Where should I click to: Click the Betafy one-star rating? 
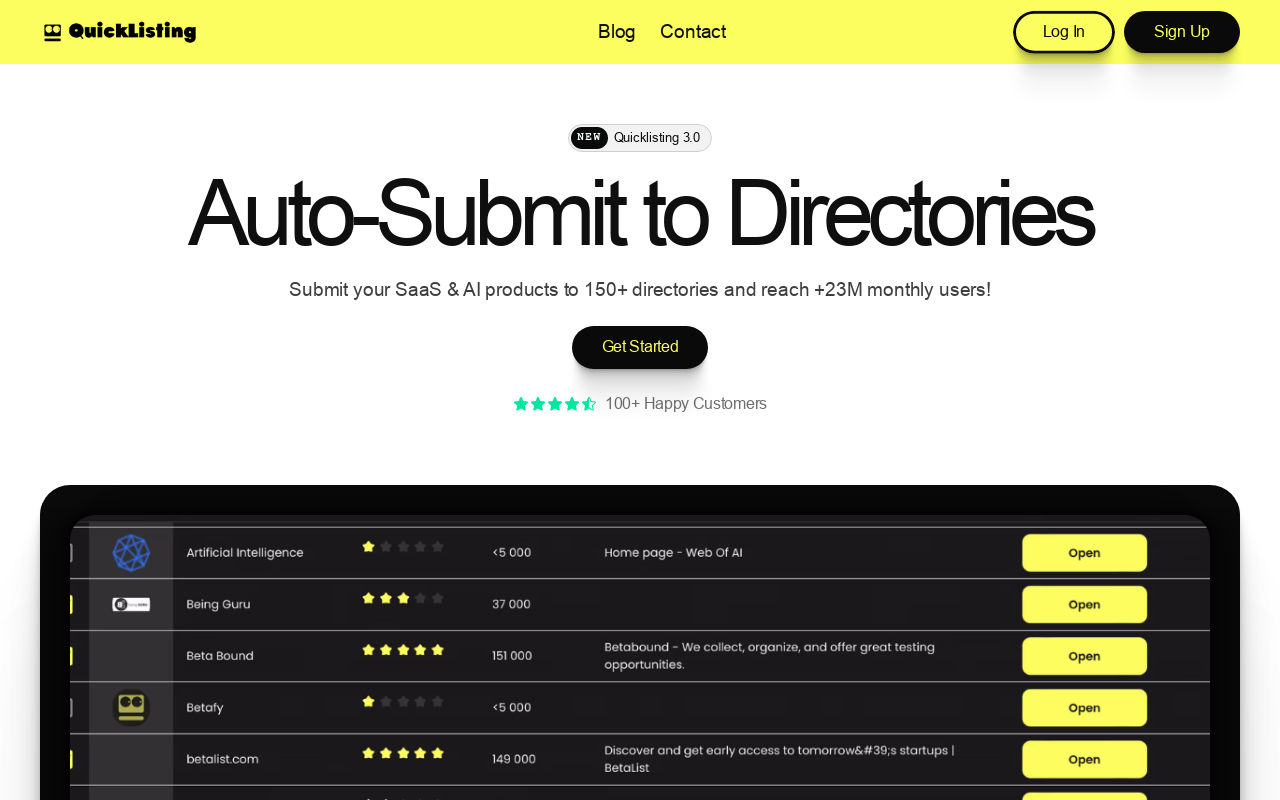403,702
